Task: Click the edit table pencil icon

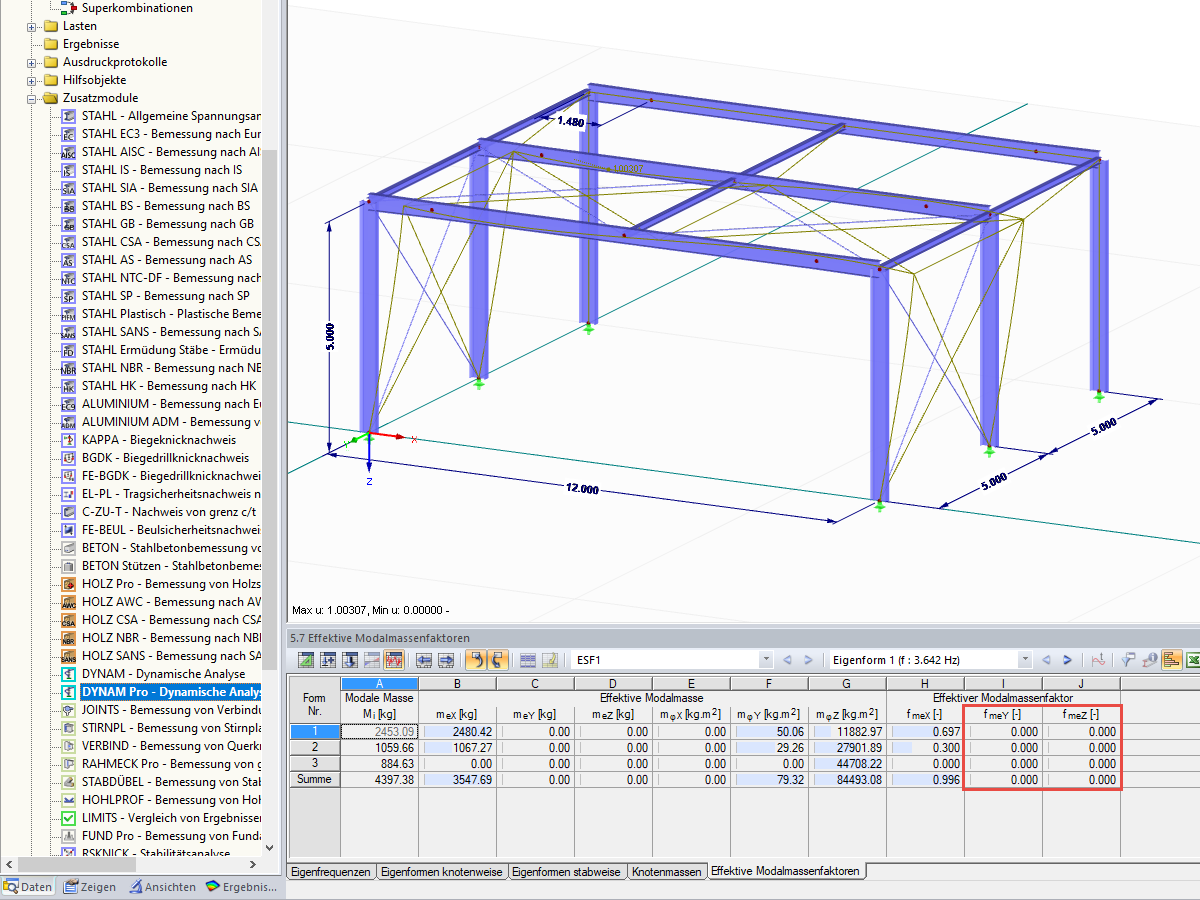Action: tap(549, 660)
